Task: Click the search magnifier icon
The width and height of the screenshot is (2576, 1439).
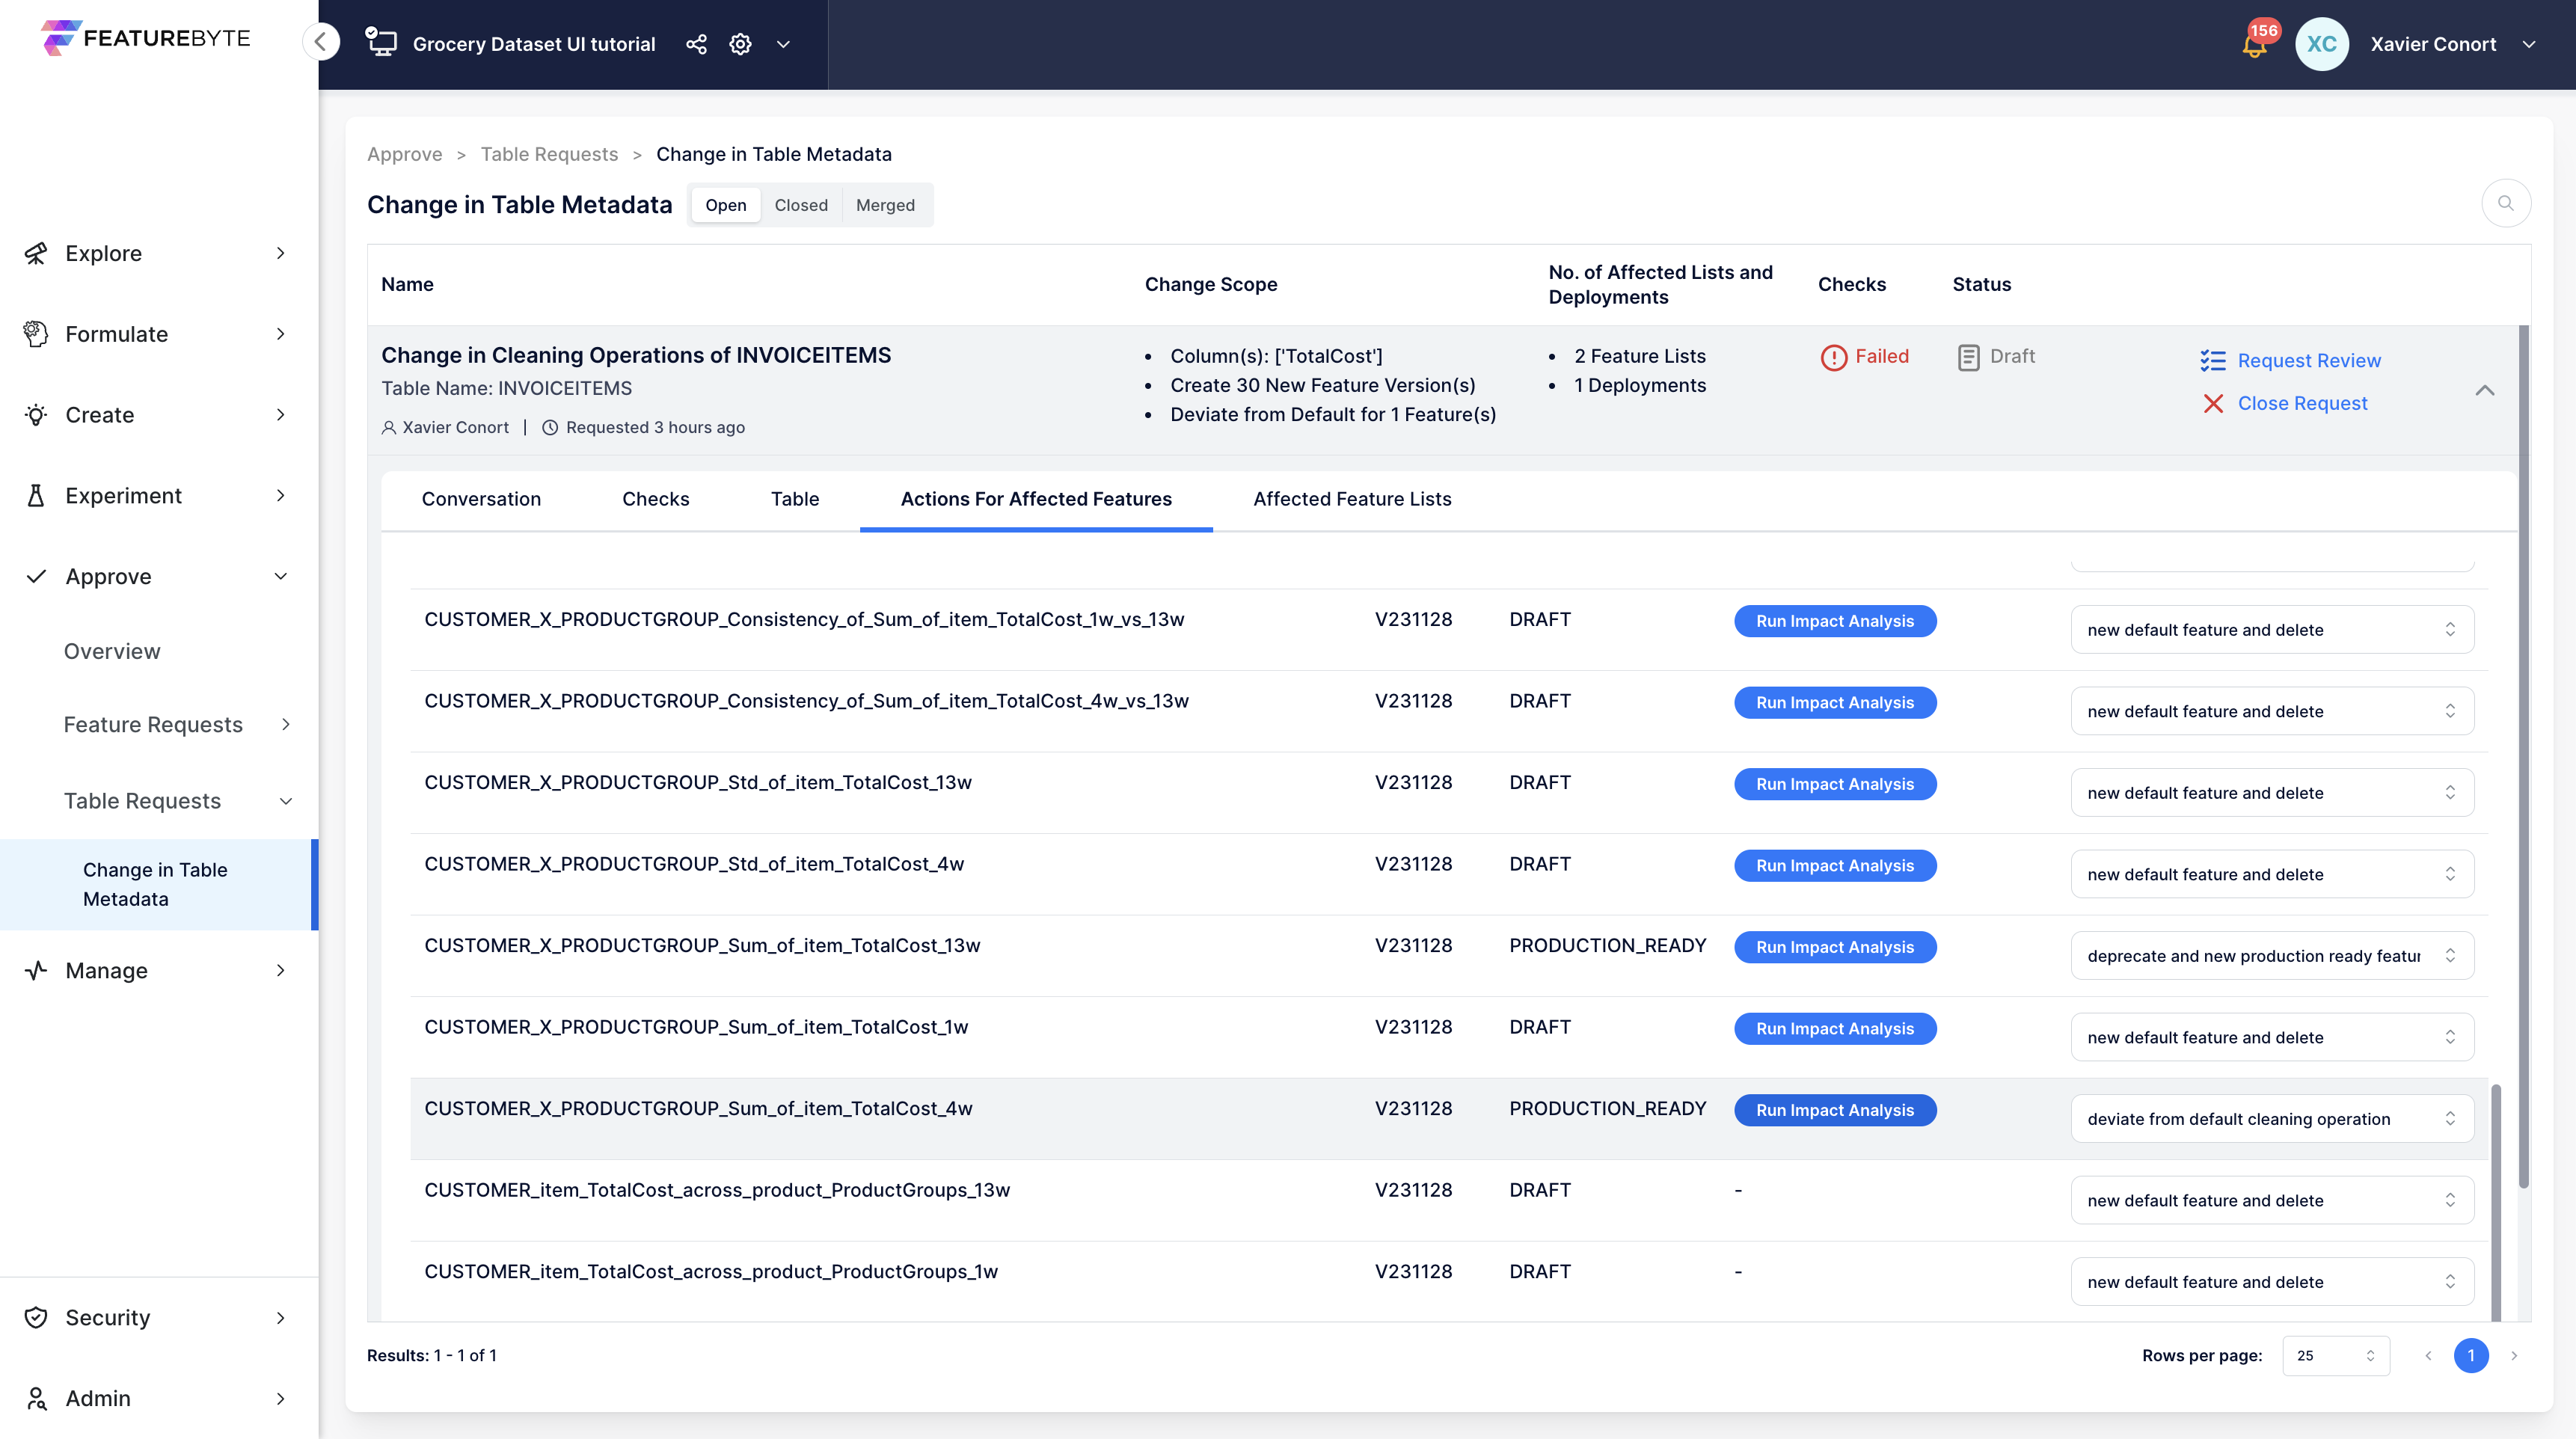Action: 2506,203
